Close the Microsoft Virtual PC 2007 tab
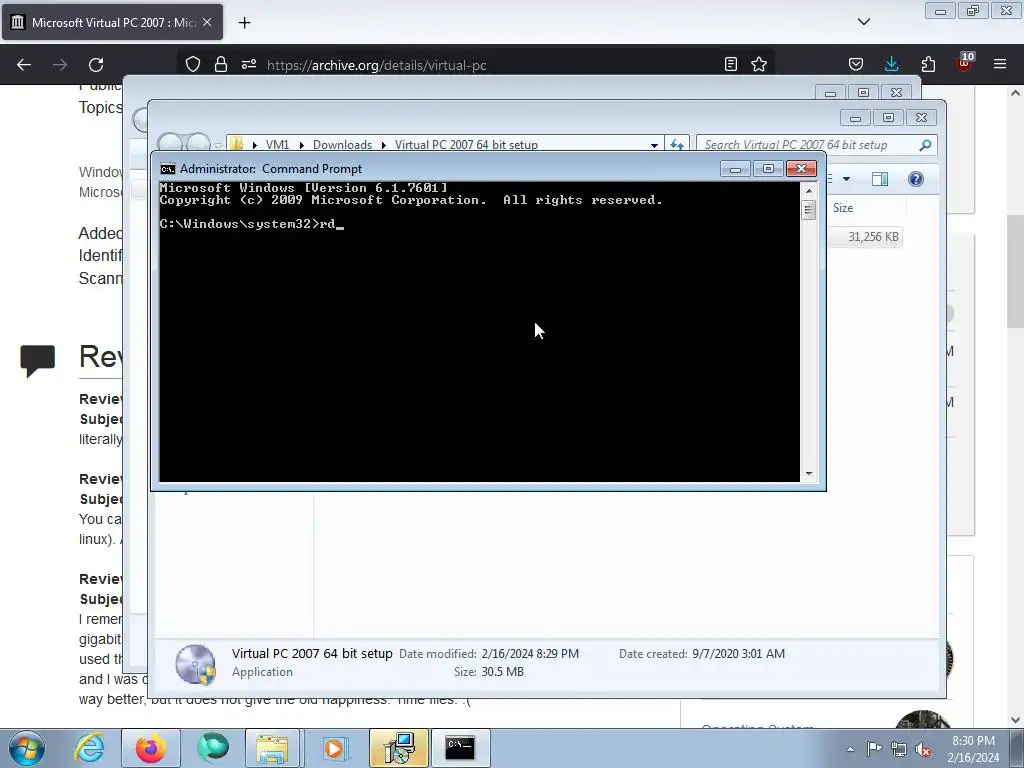1024x768 pixels. (207, 22)
